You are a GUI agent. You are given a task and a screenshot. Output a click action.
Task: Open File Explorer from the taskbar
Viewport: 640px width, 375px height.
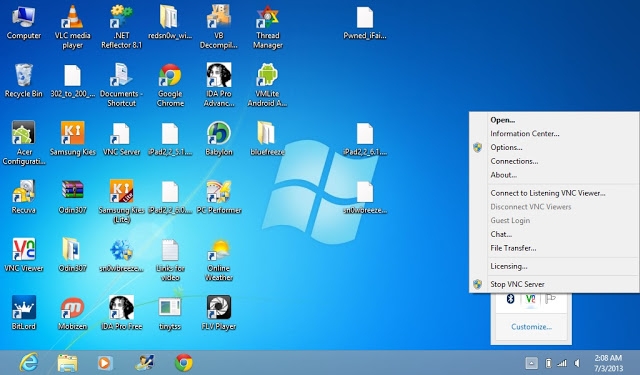point(68,363)
